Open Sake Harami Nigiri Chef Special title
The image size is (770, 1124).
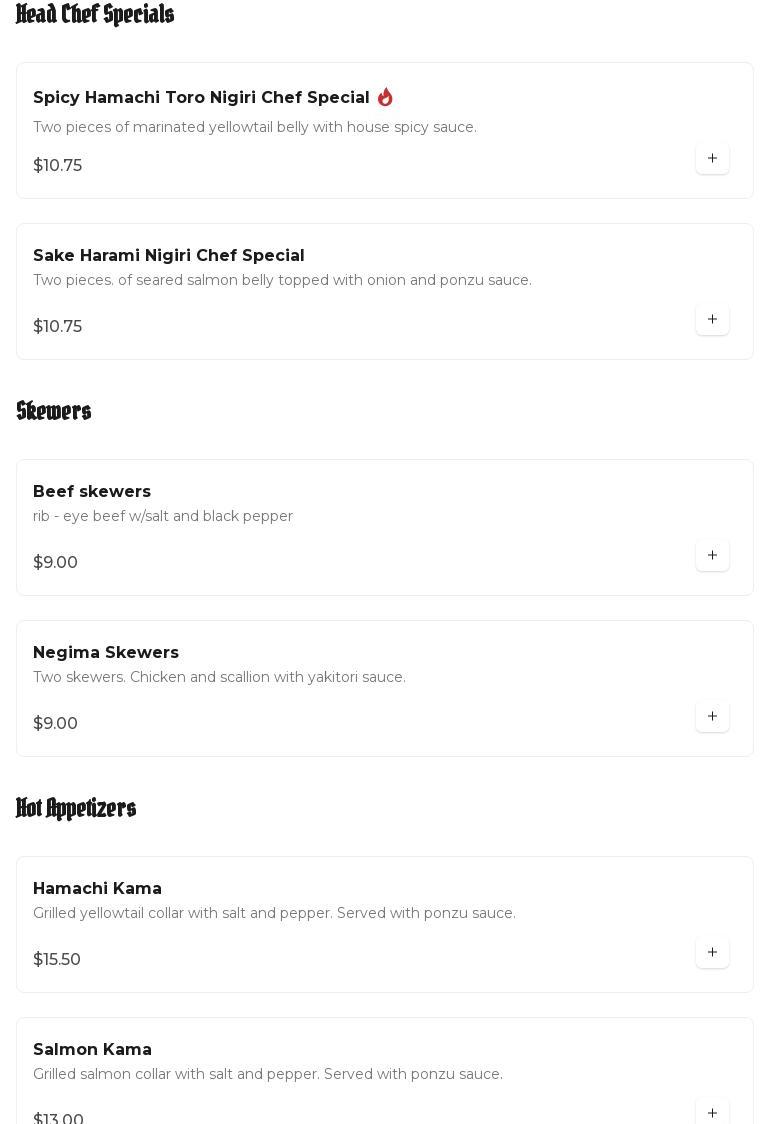click(x=168, y=255)
